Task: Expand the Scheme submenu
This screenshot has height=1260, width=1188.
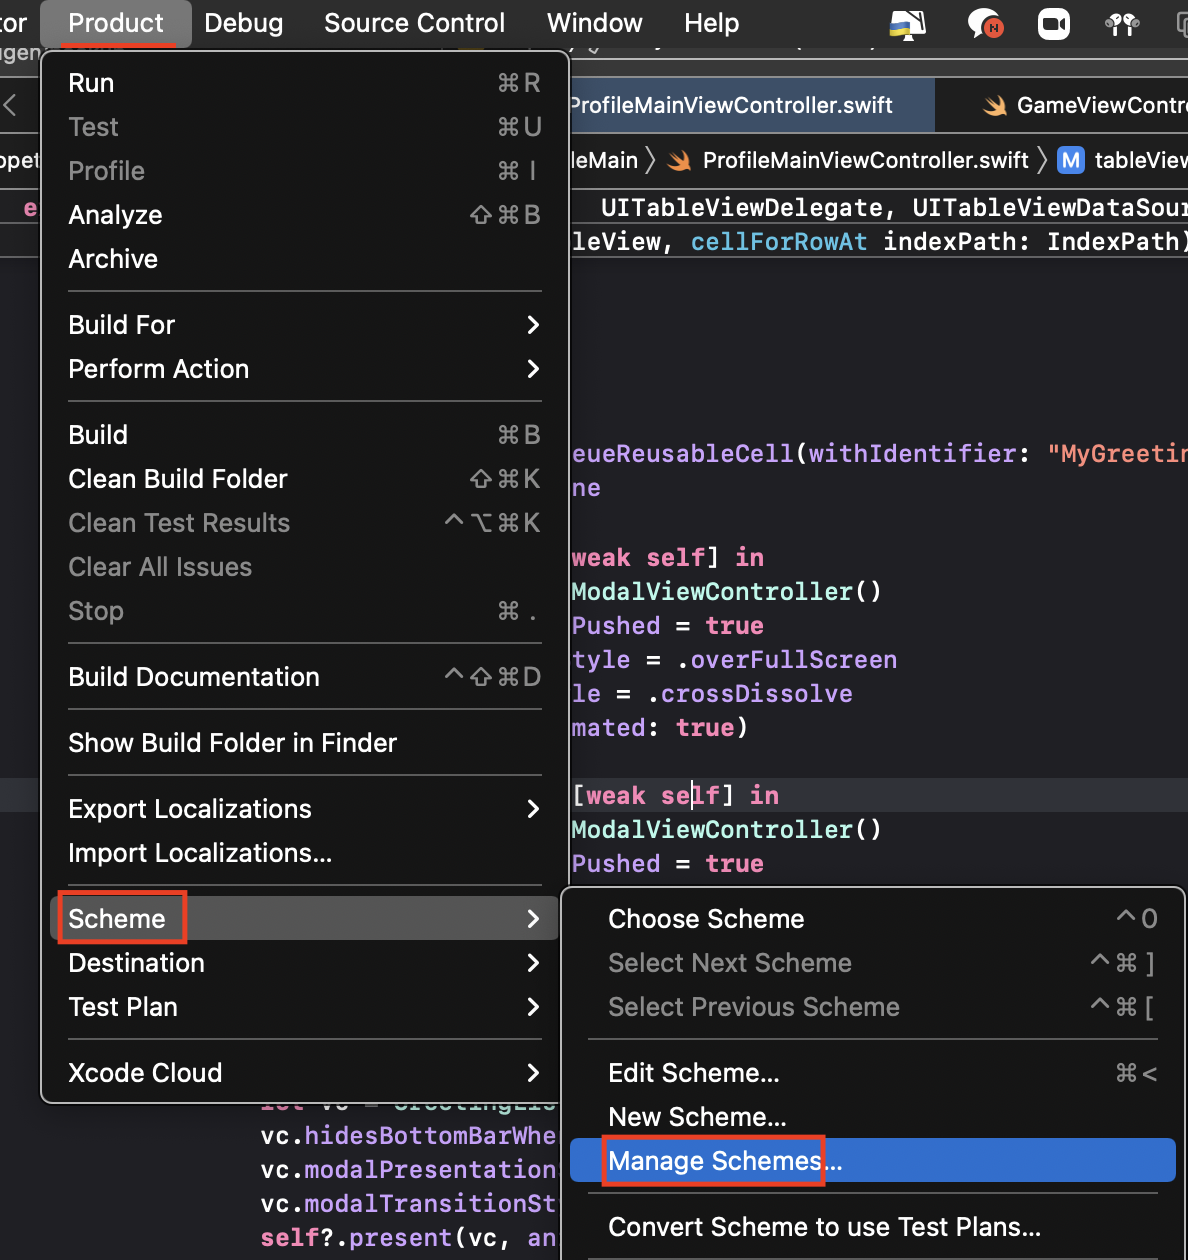Action: (305, 919)
